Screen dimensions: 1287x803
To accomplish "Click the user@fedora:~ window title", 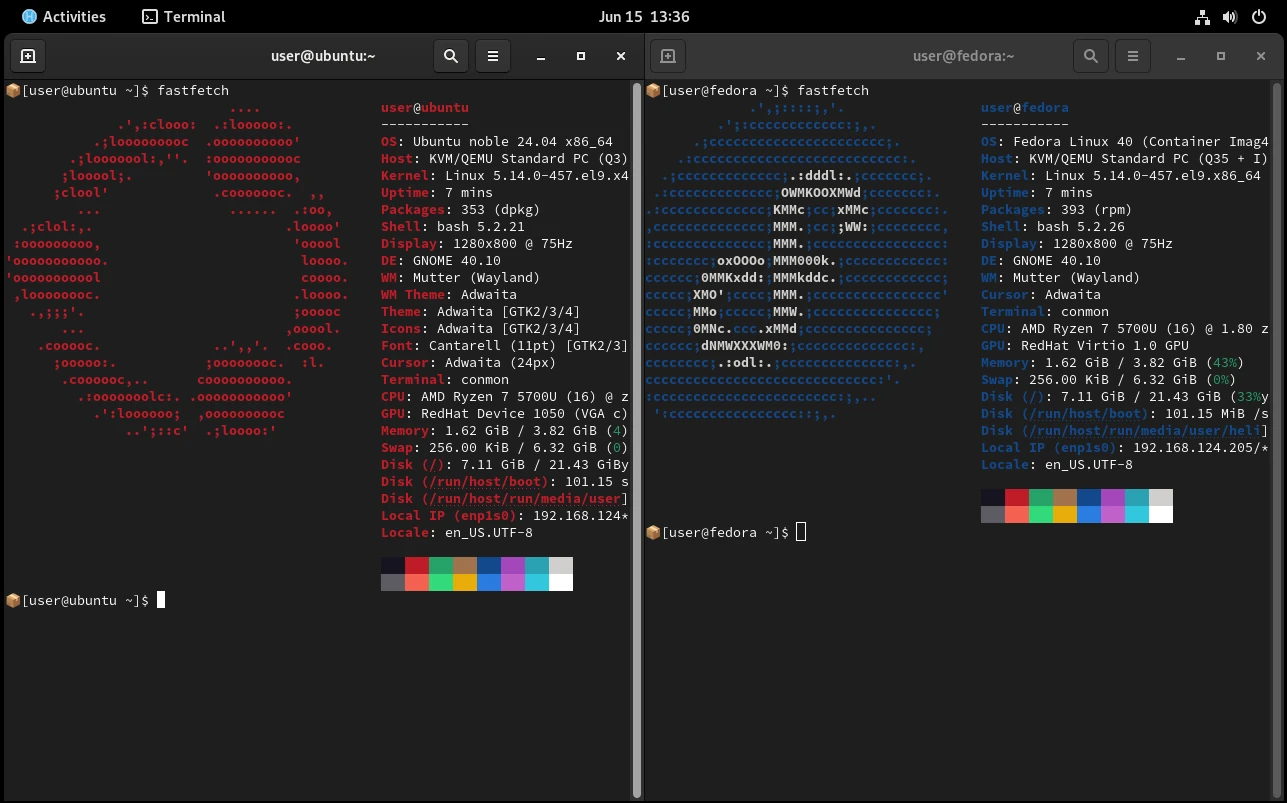I will (x=964, y=56).
